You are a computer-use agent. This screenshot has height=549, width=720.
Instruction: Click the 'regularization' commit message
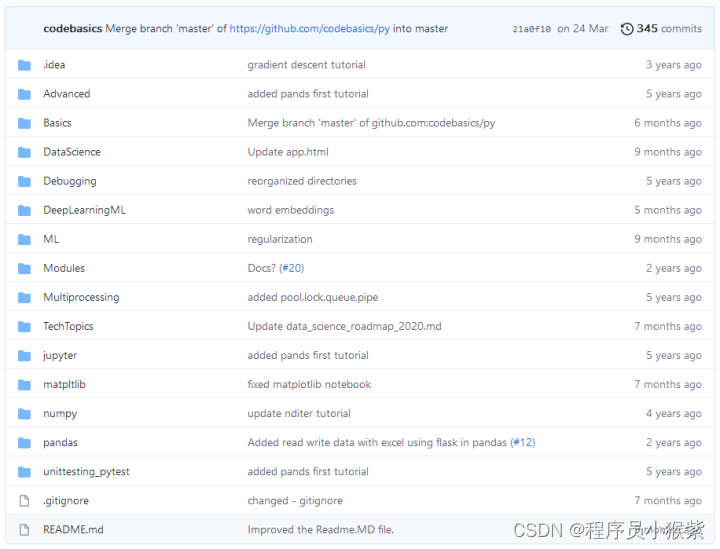pyautogui.click(x=280, y=239)
